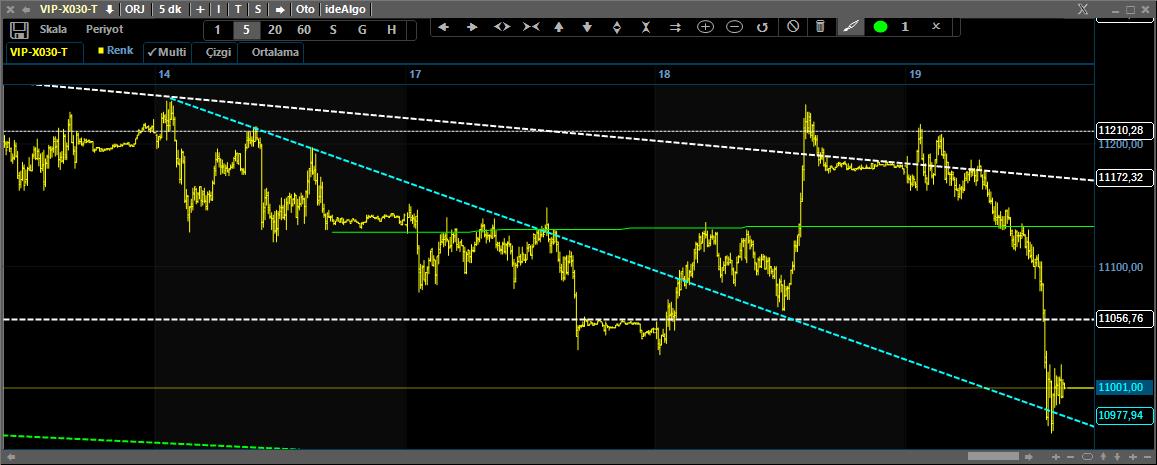
Task: Toggle the T button in title bar
Action: (x=238, y=8)
